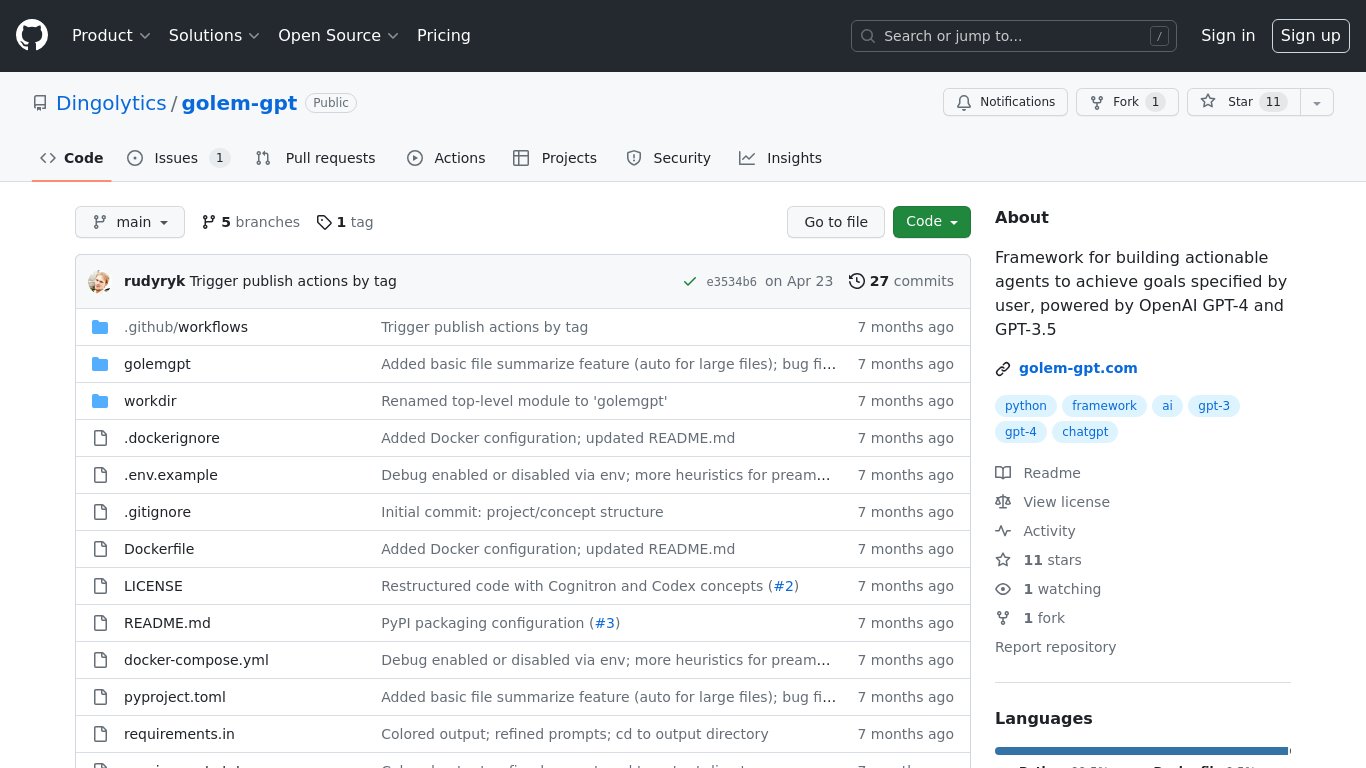Screen dimensions: 1366x768
Task: Click the Sign up button
Action: pyautogui.click(x=1311, y=36)
